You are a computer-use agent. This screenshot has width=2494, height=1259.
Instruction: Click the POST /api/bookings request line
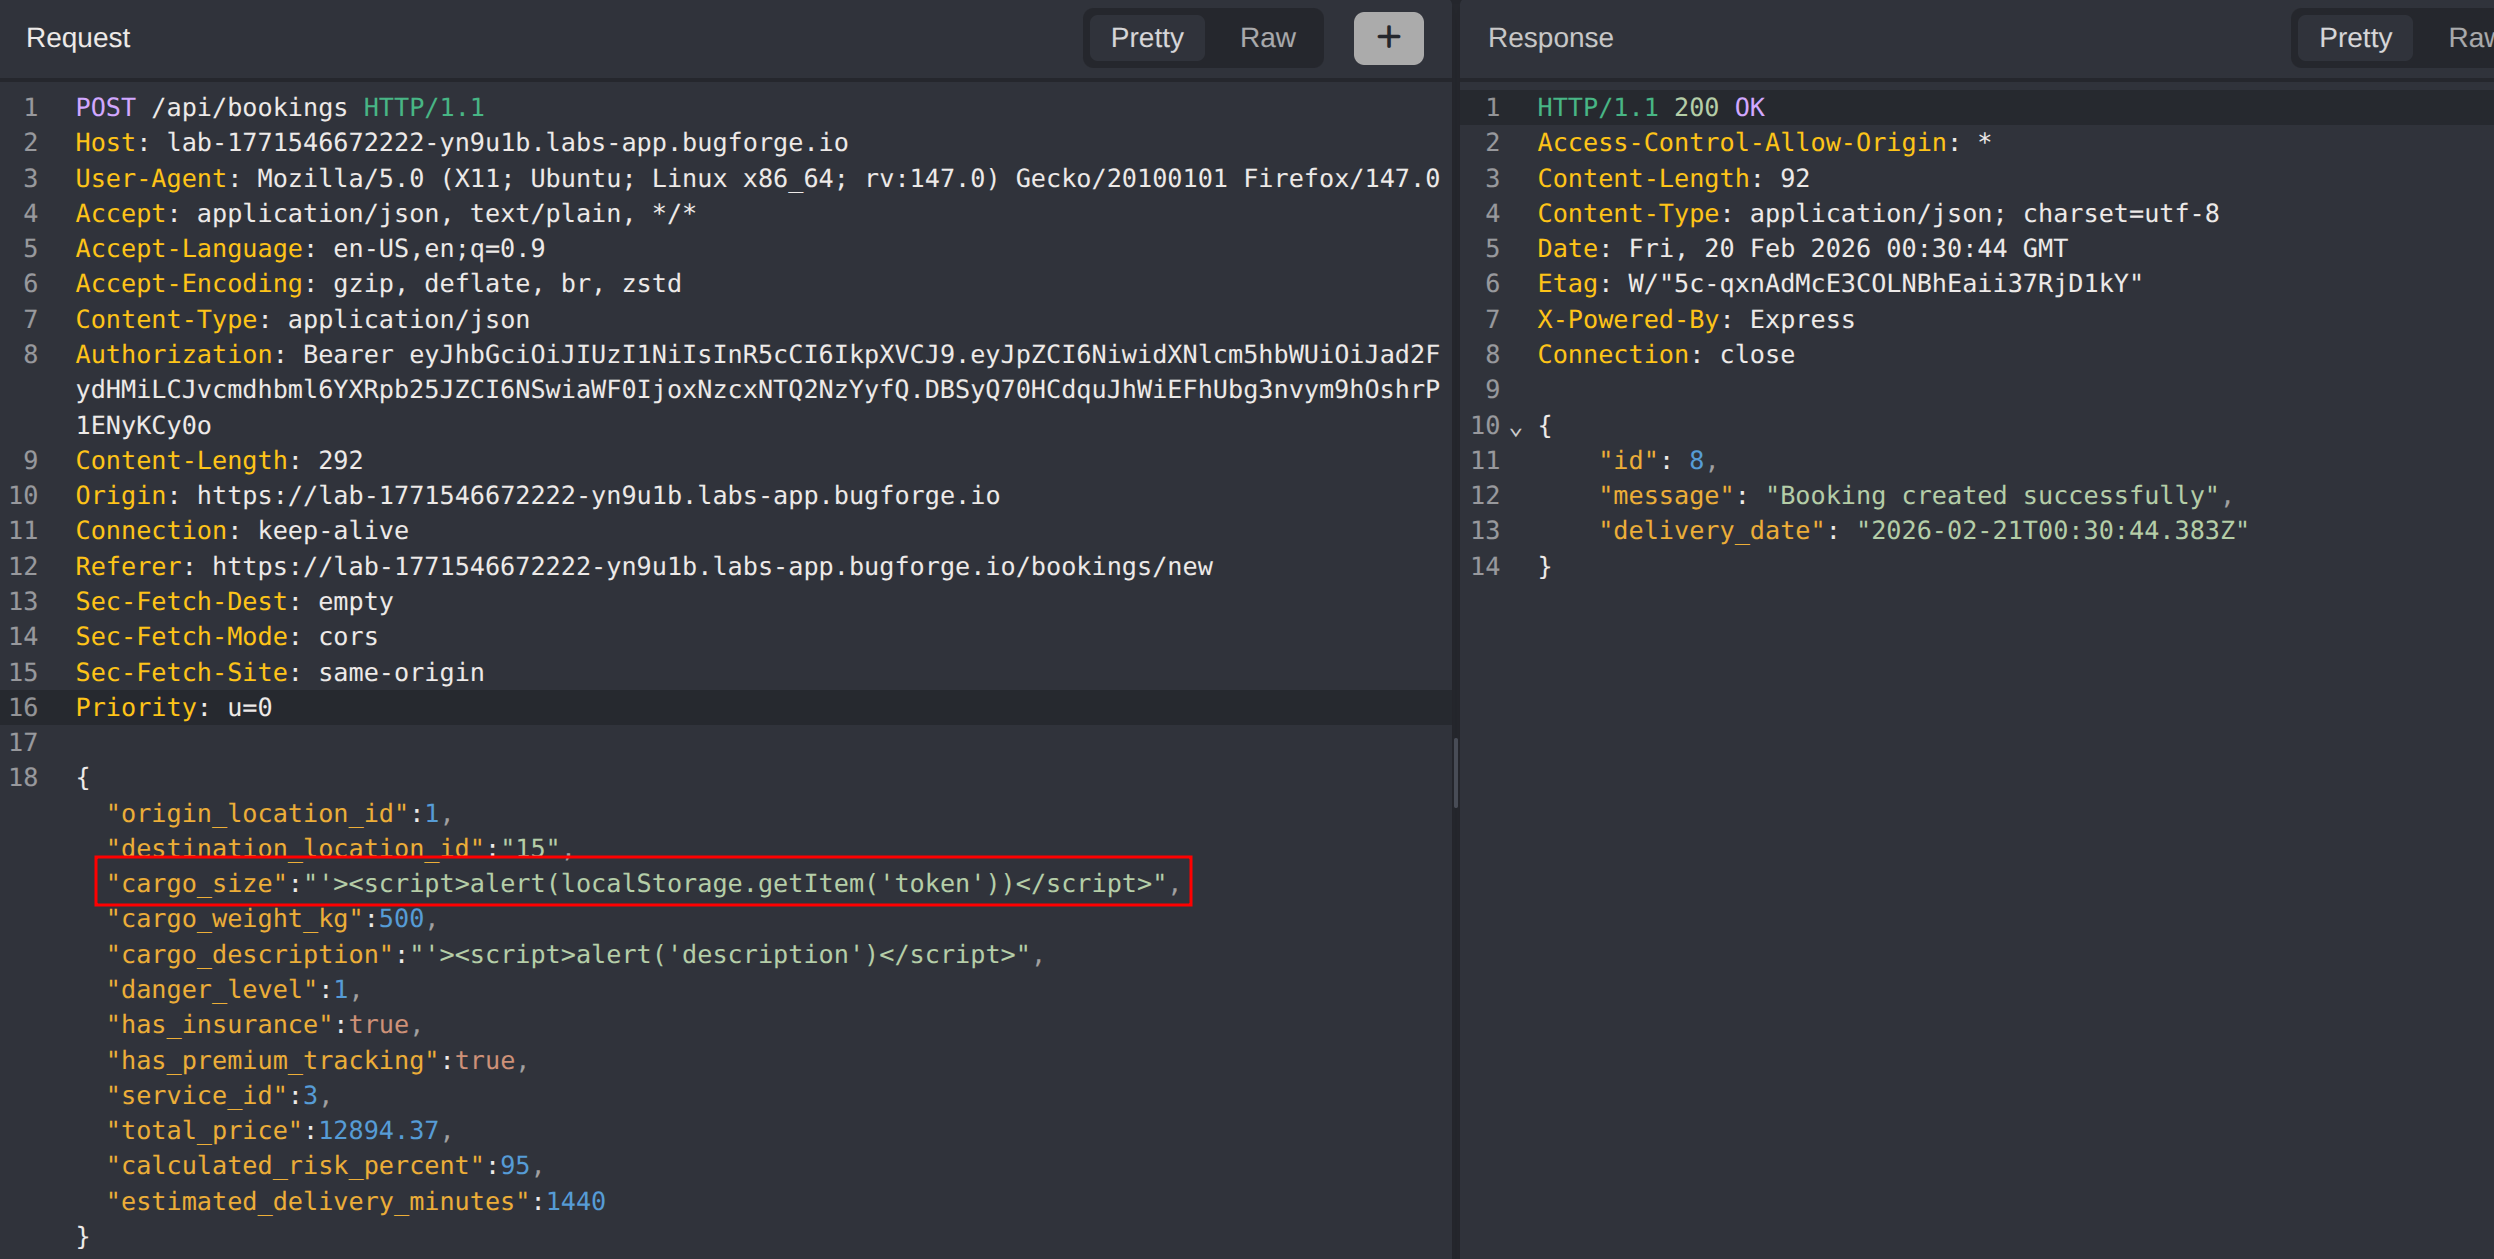click(280, 107)
